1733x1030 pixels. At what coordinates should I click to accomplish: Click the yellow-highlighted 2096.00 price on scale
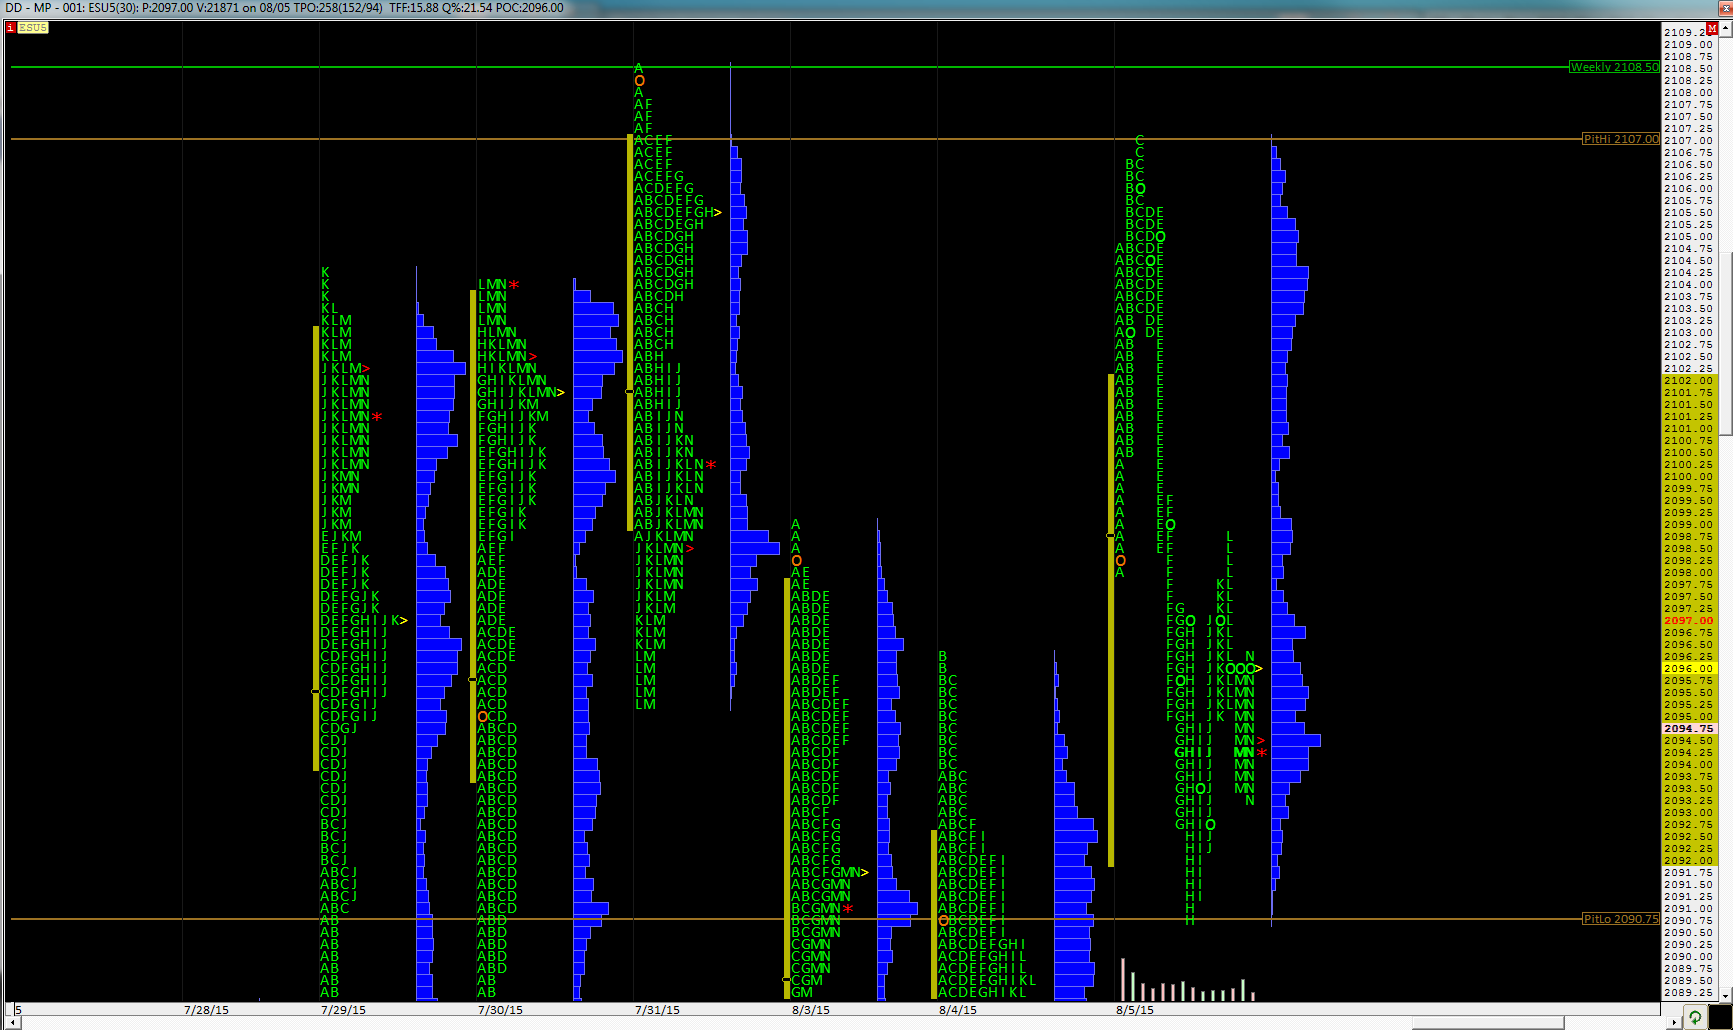coord(1689,669)
